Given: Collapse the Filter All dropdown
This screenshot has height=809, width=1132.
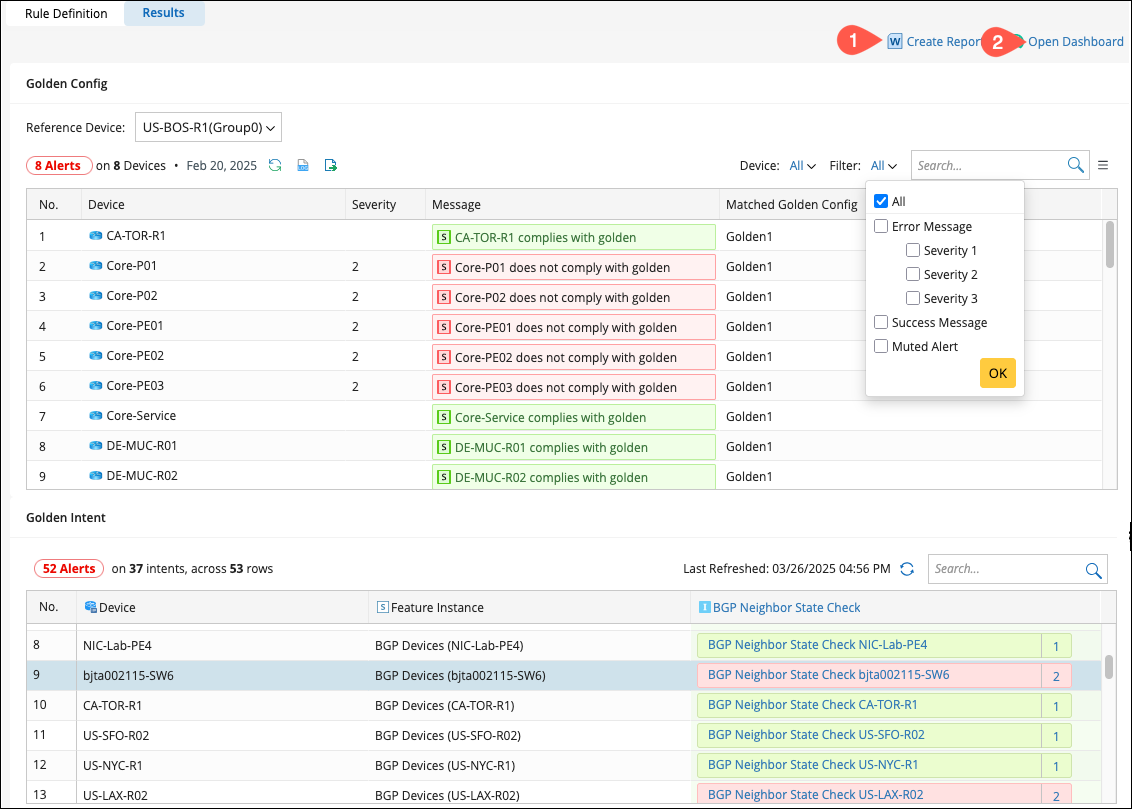Looking at the screenshot, I should [x=884, y=166].
